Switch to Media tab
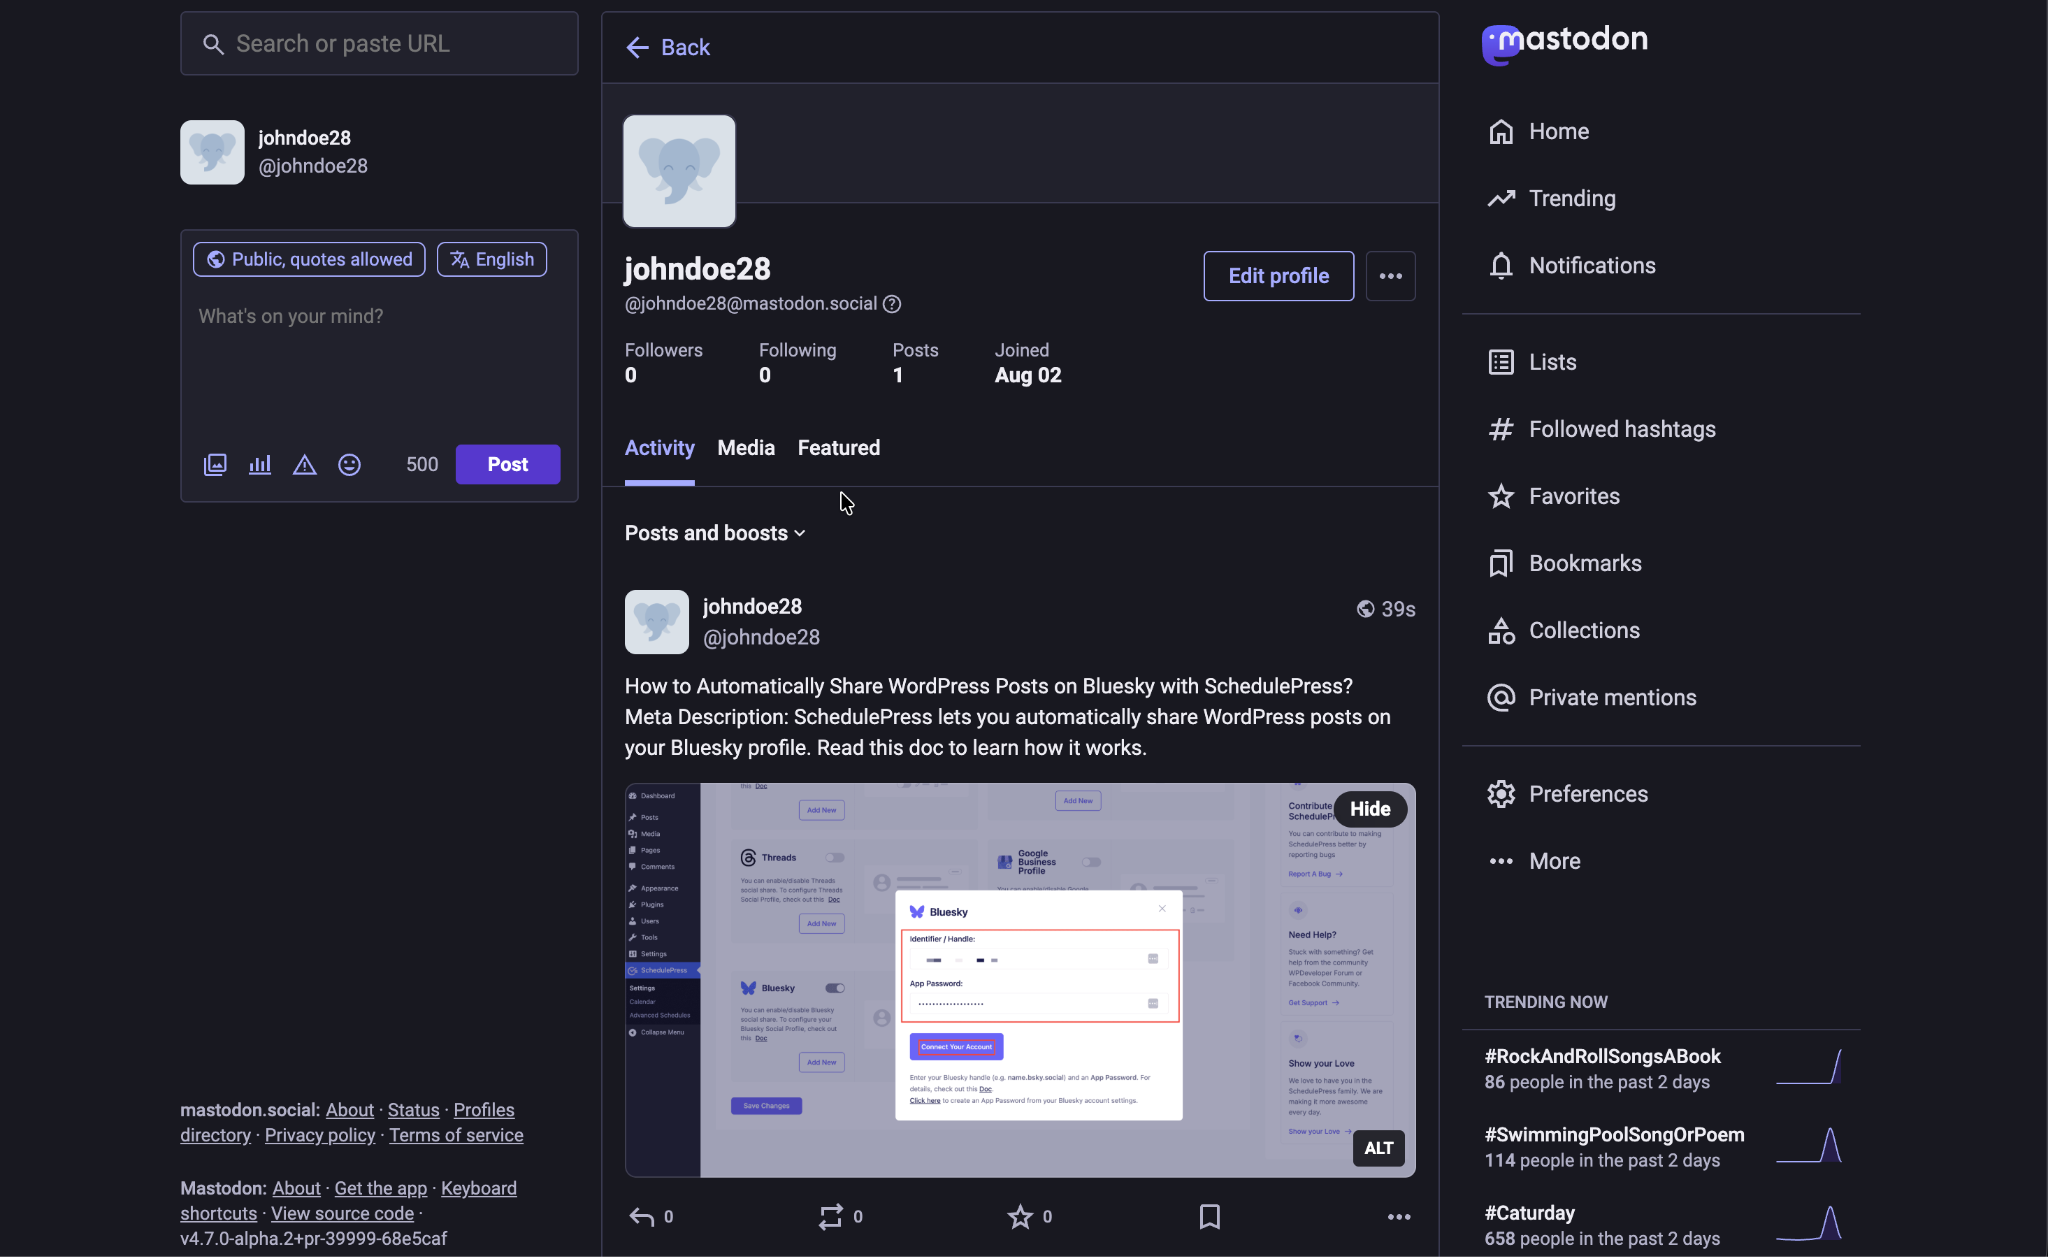Screen dimensions: 2048x1257 pos(746,449)
